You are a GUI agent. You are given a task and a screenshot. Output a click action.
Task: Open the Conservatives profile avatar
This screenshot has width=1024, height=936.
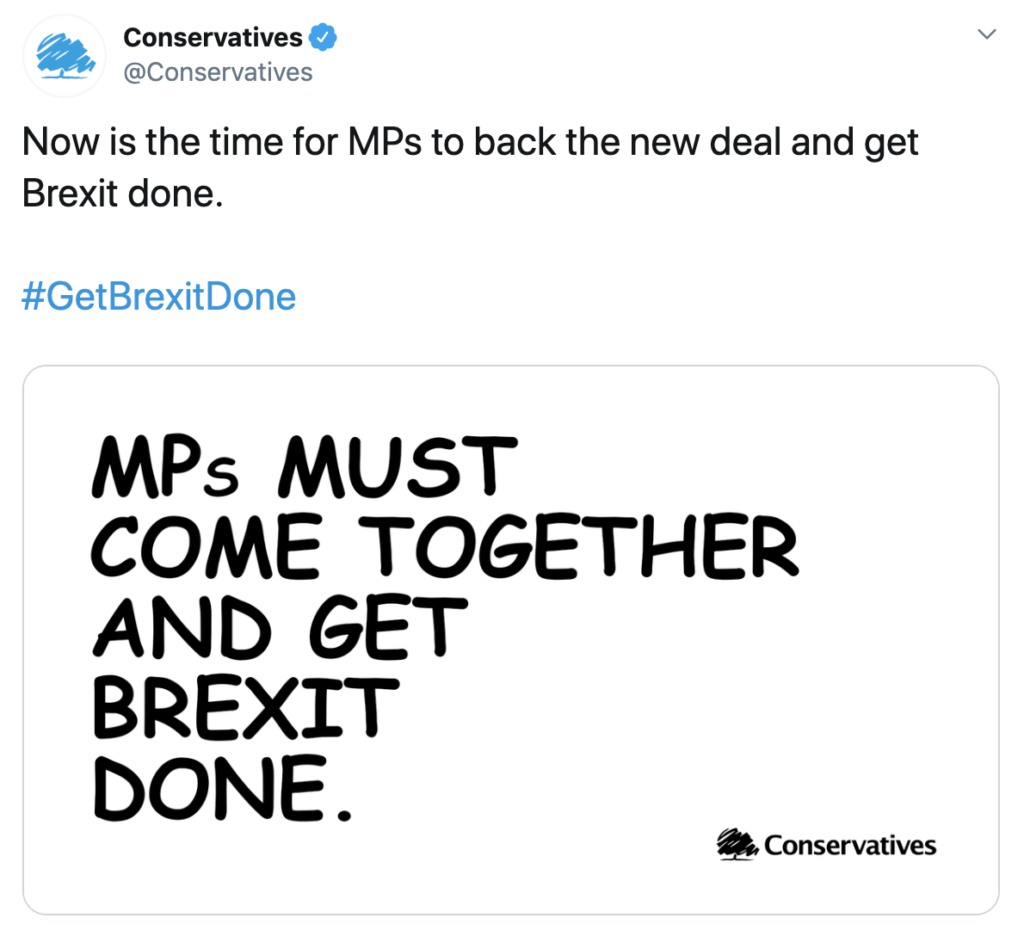tap(65, 56)
